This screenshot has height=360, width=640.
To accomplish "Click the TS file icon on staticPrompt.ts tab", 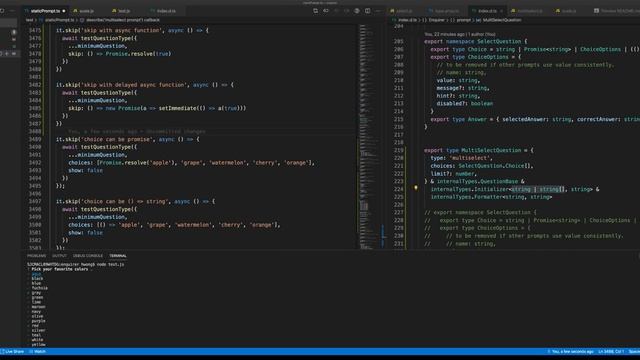I will [x=27, y=11].
